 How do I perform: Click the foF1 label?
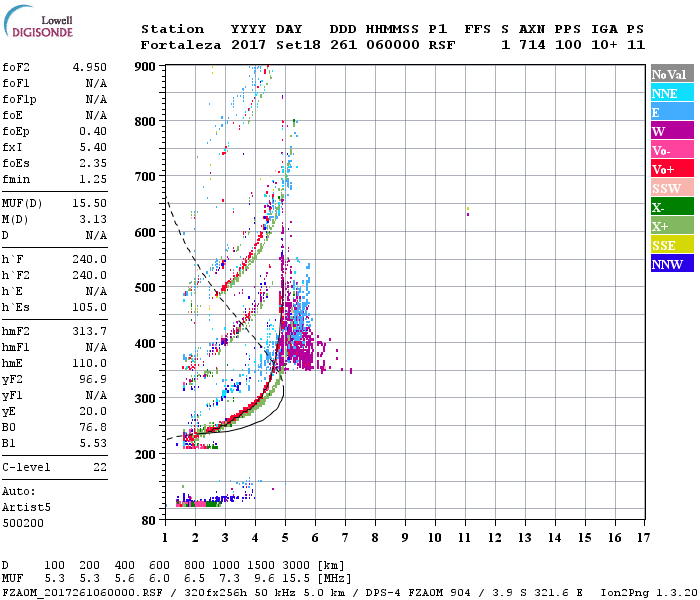click(x=16, y=83)
